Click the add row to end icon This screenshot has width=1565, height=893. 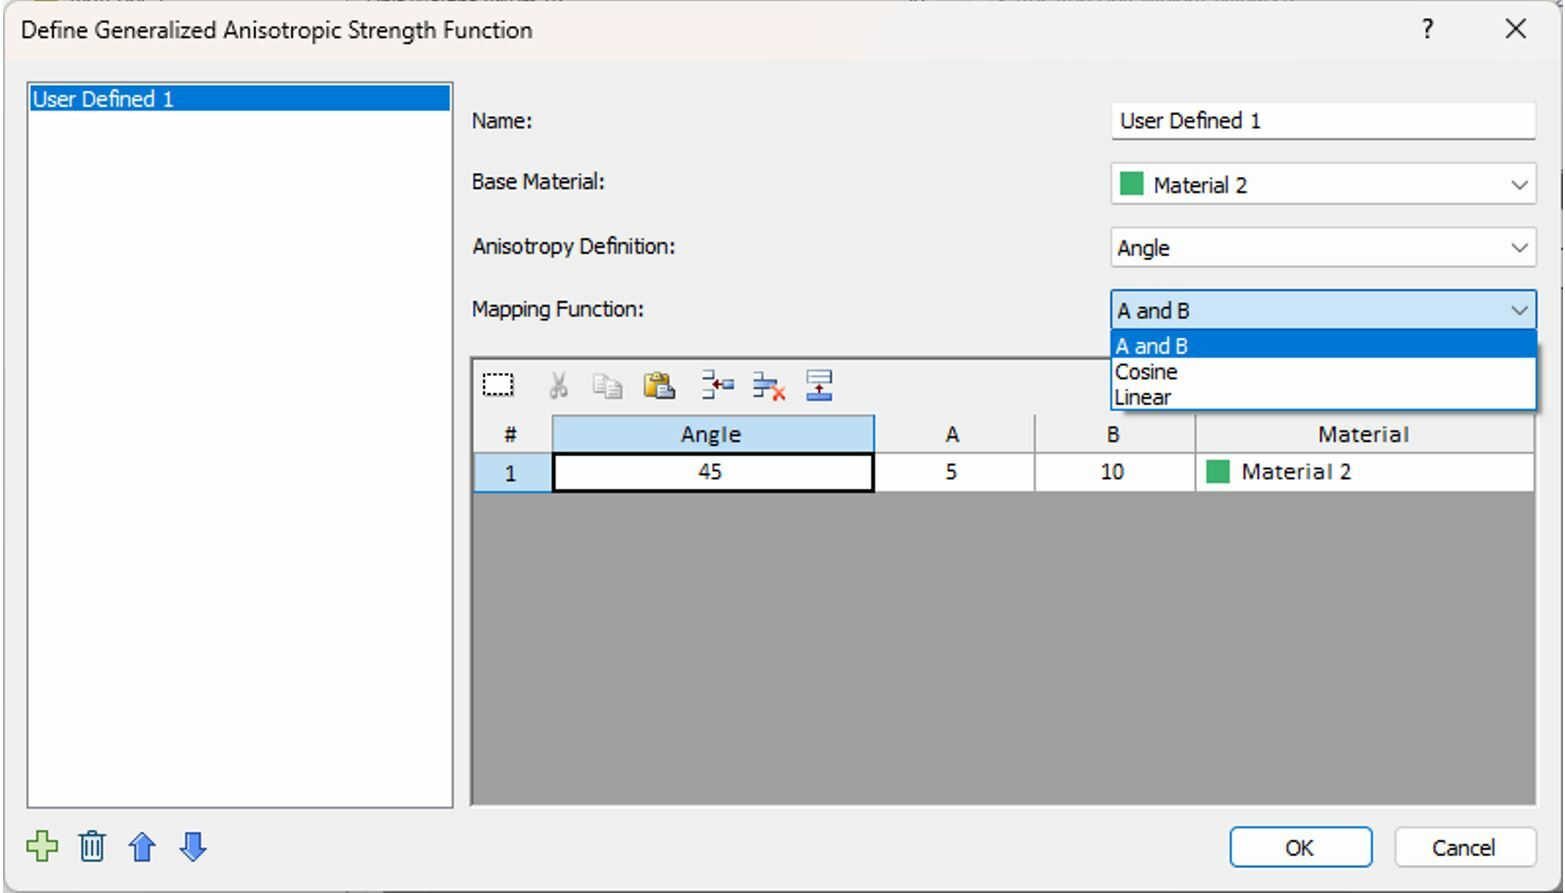[819, 385]
